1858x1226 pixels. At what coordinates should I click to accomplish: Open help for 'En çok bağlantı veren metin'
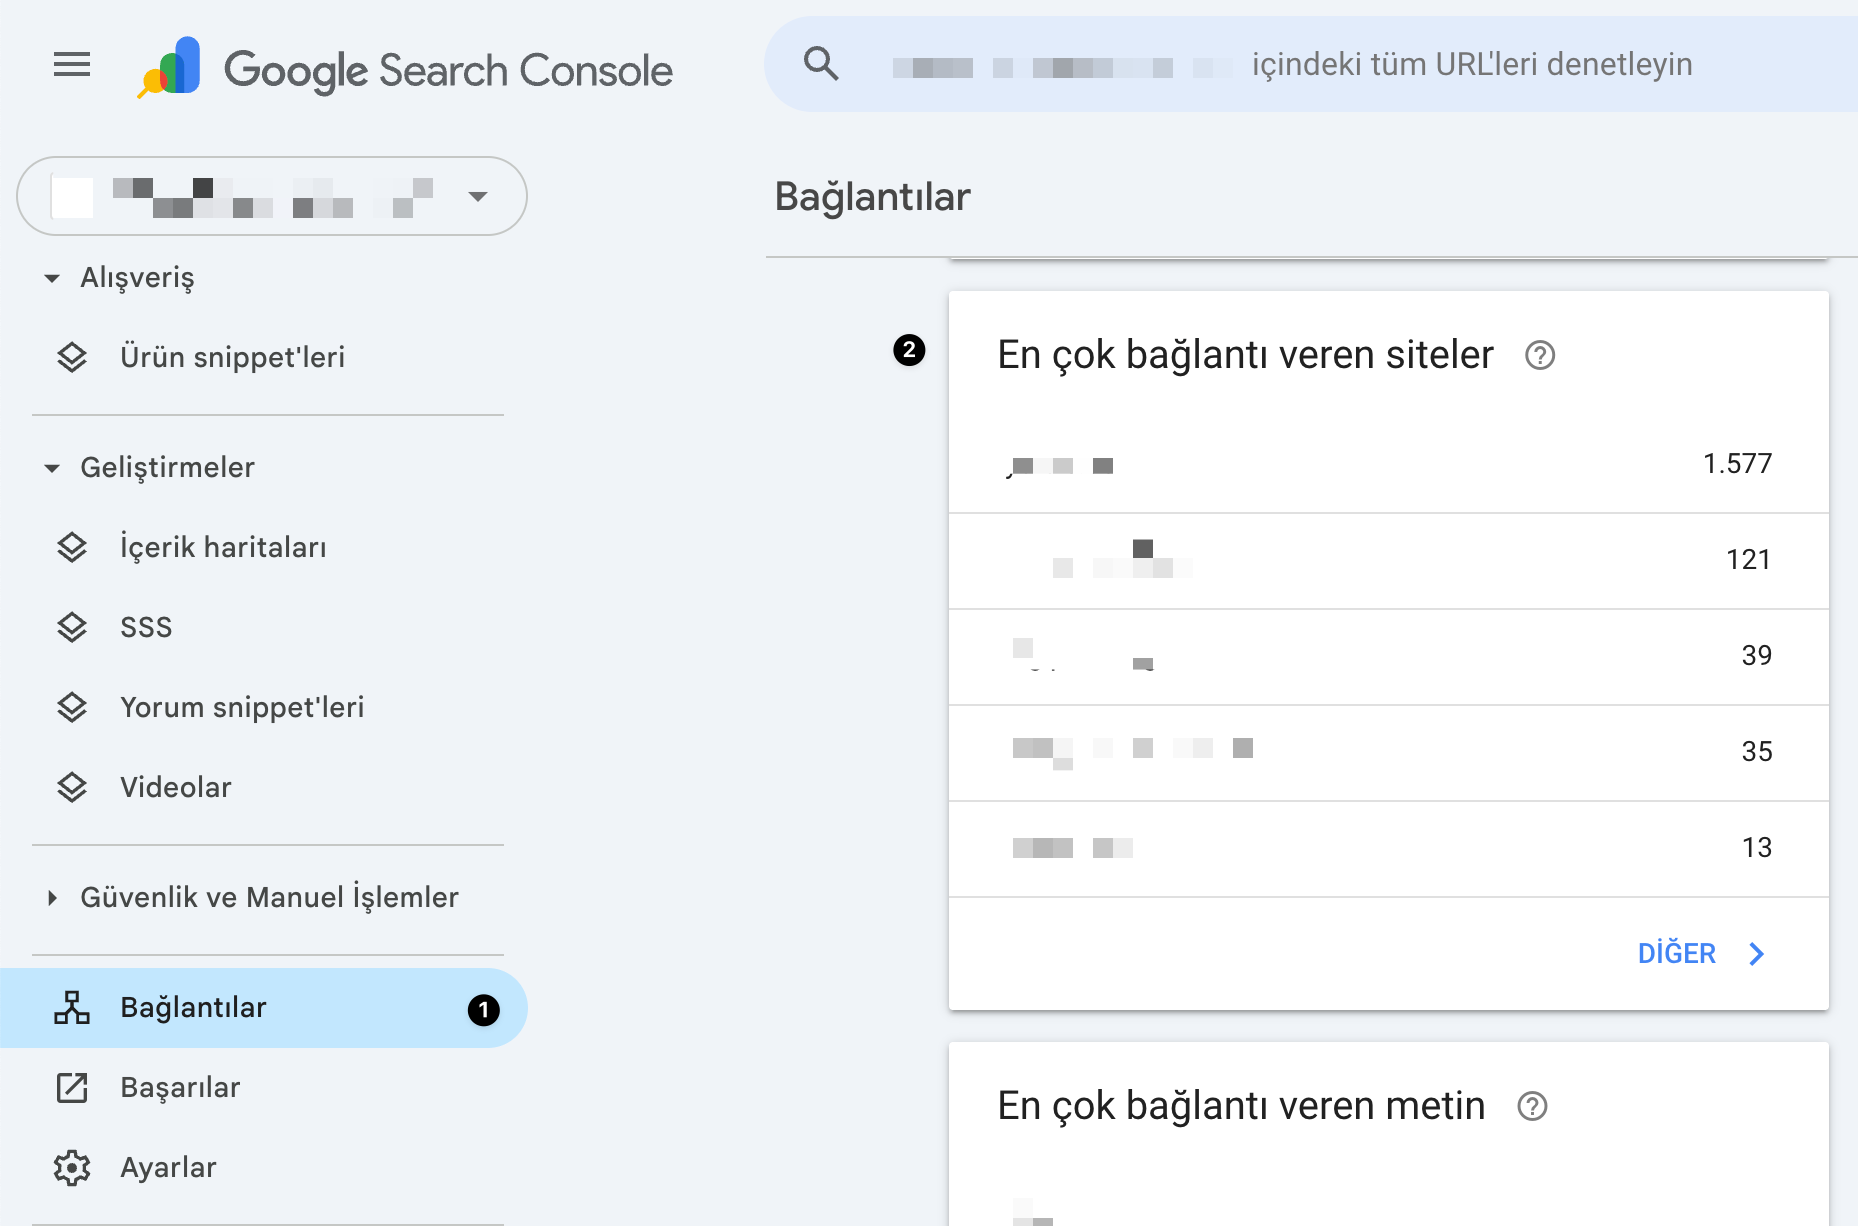pos(1530,1106)
